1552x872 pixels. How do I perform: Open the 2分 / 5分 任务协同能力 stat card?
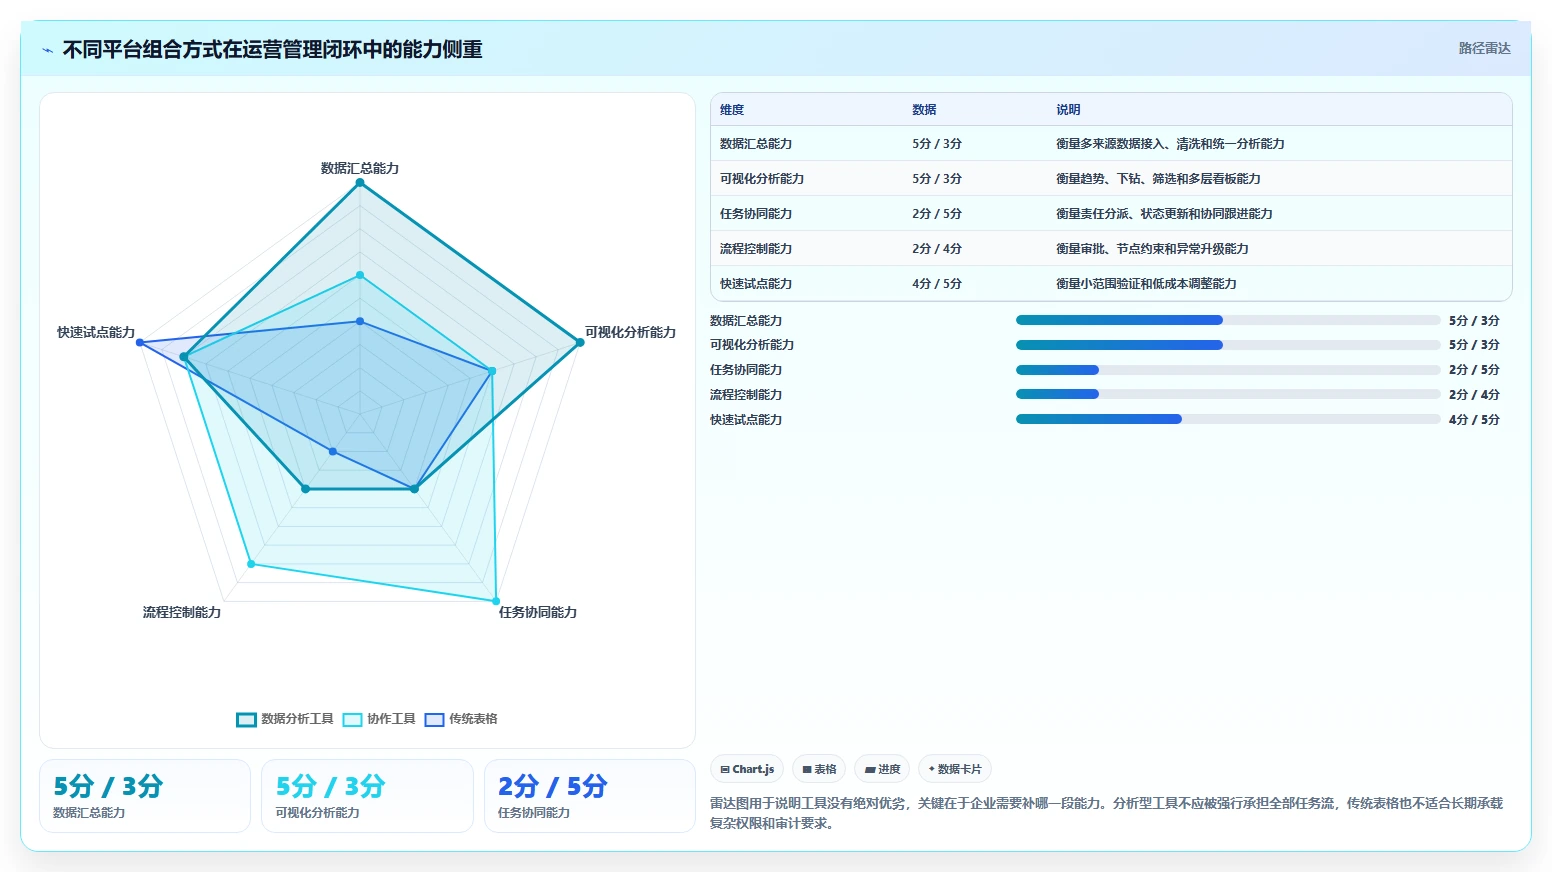point(590,796)
